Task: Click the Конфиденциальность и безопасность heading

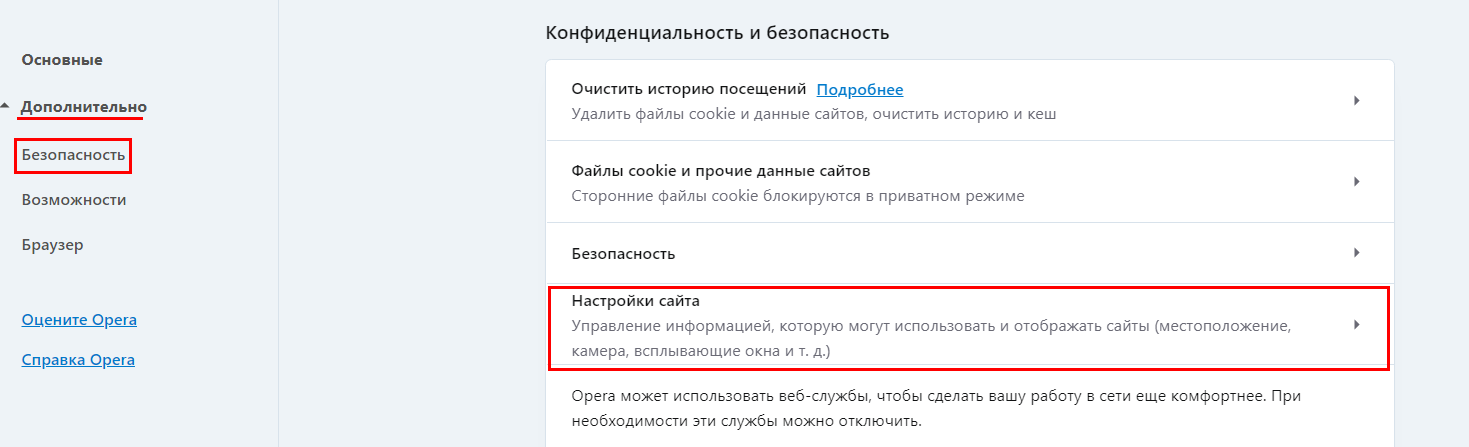Action: point(717,33)
